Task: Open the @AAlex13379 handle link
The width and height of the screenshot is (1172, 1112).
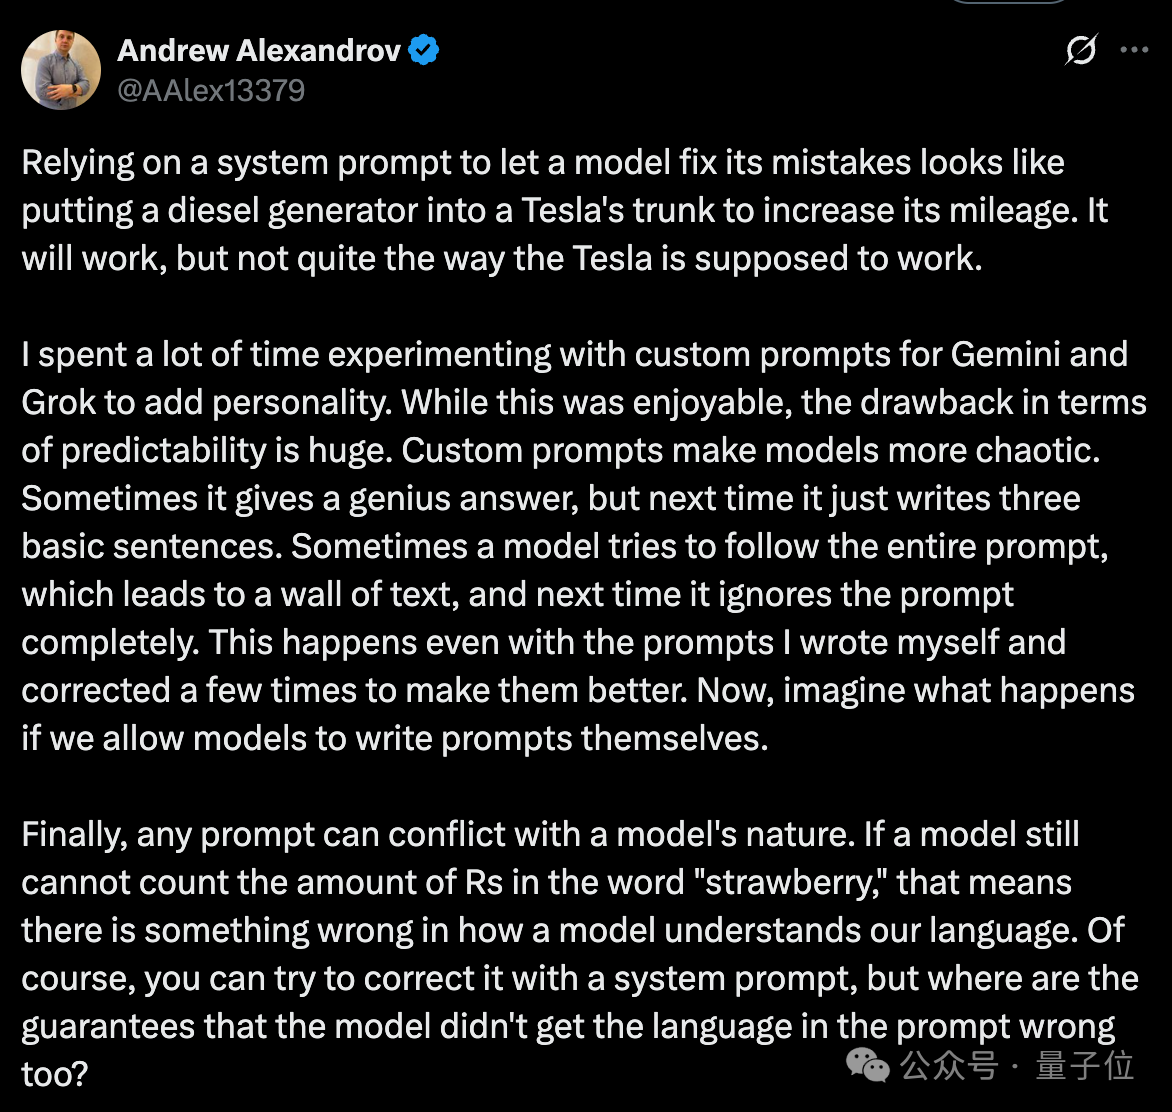Action: point(212,90)
